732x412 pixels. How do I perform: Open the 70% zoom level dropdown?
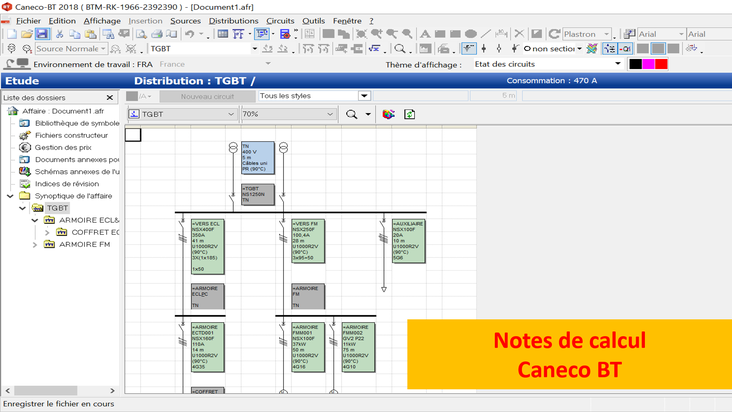[330, 114]
